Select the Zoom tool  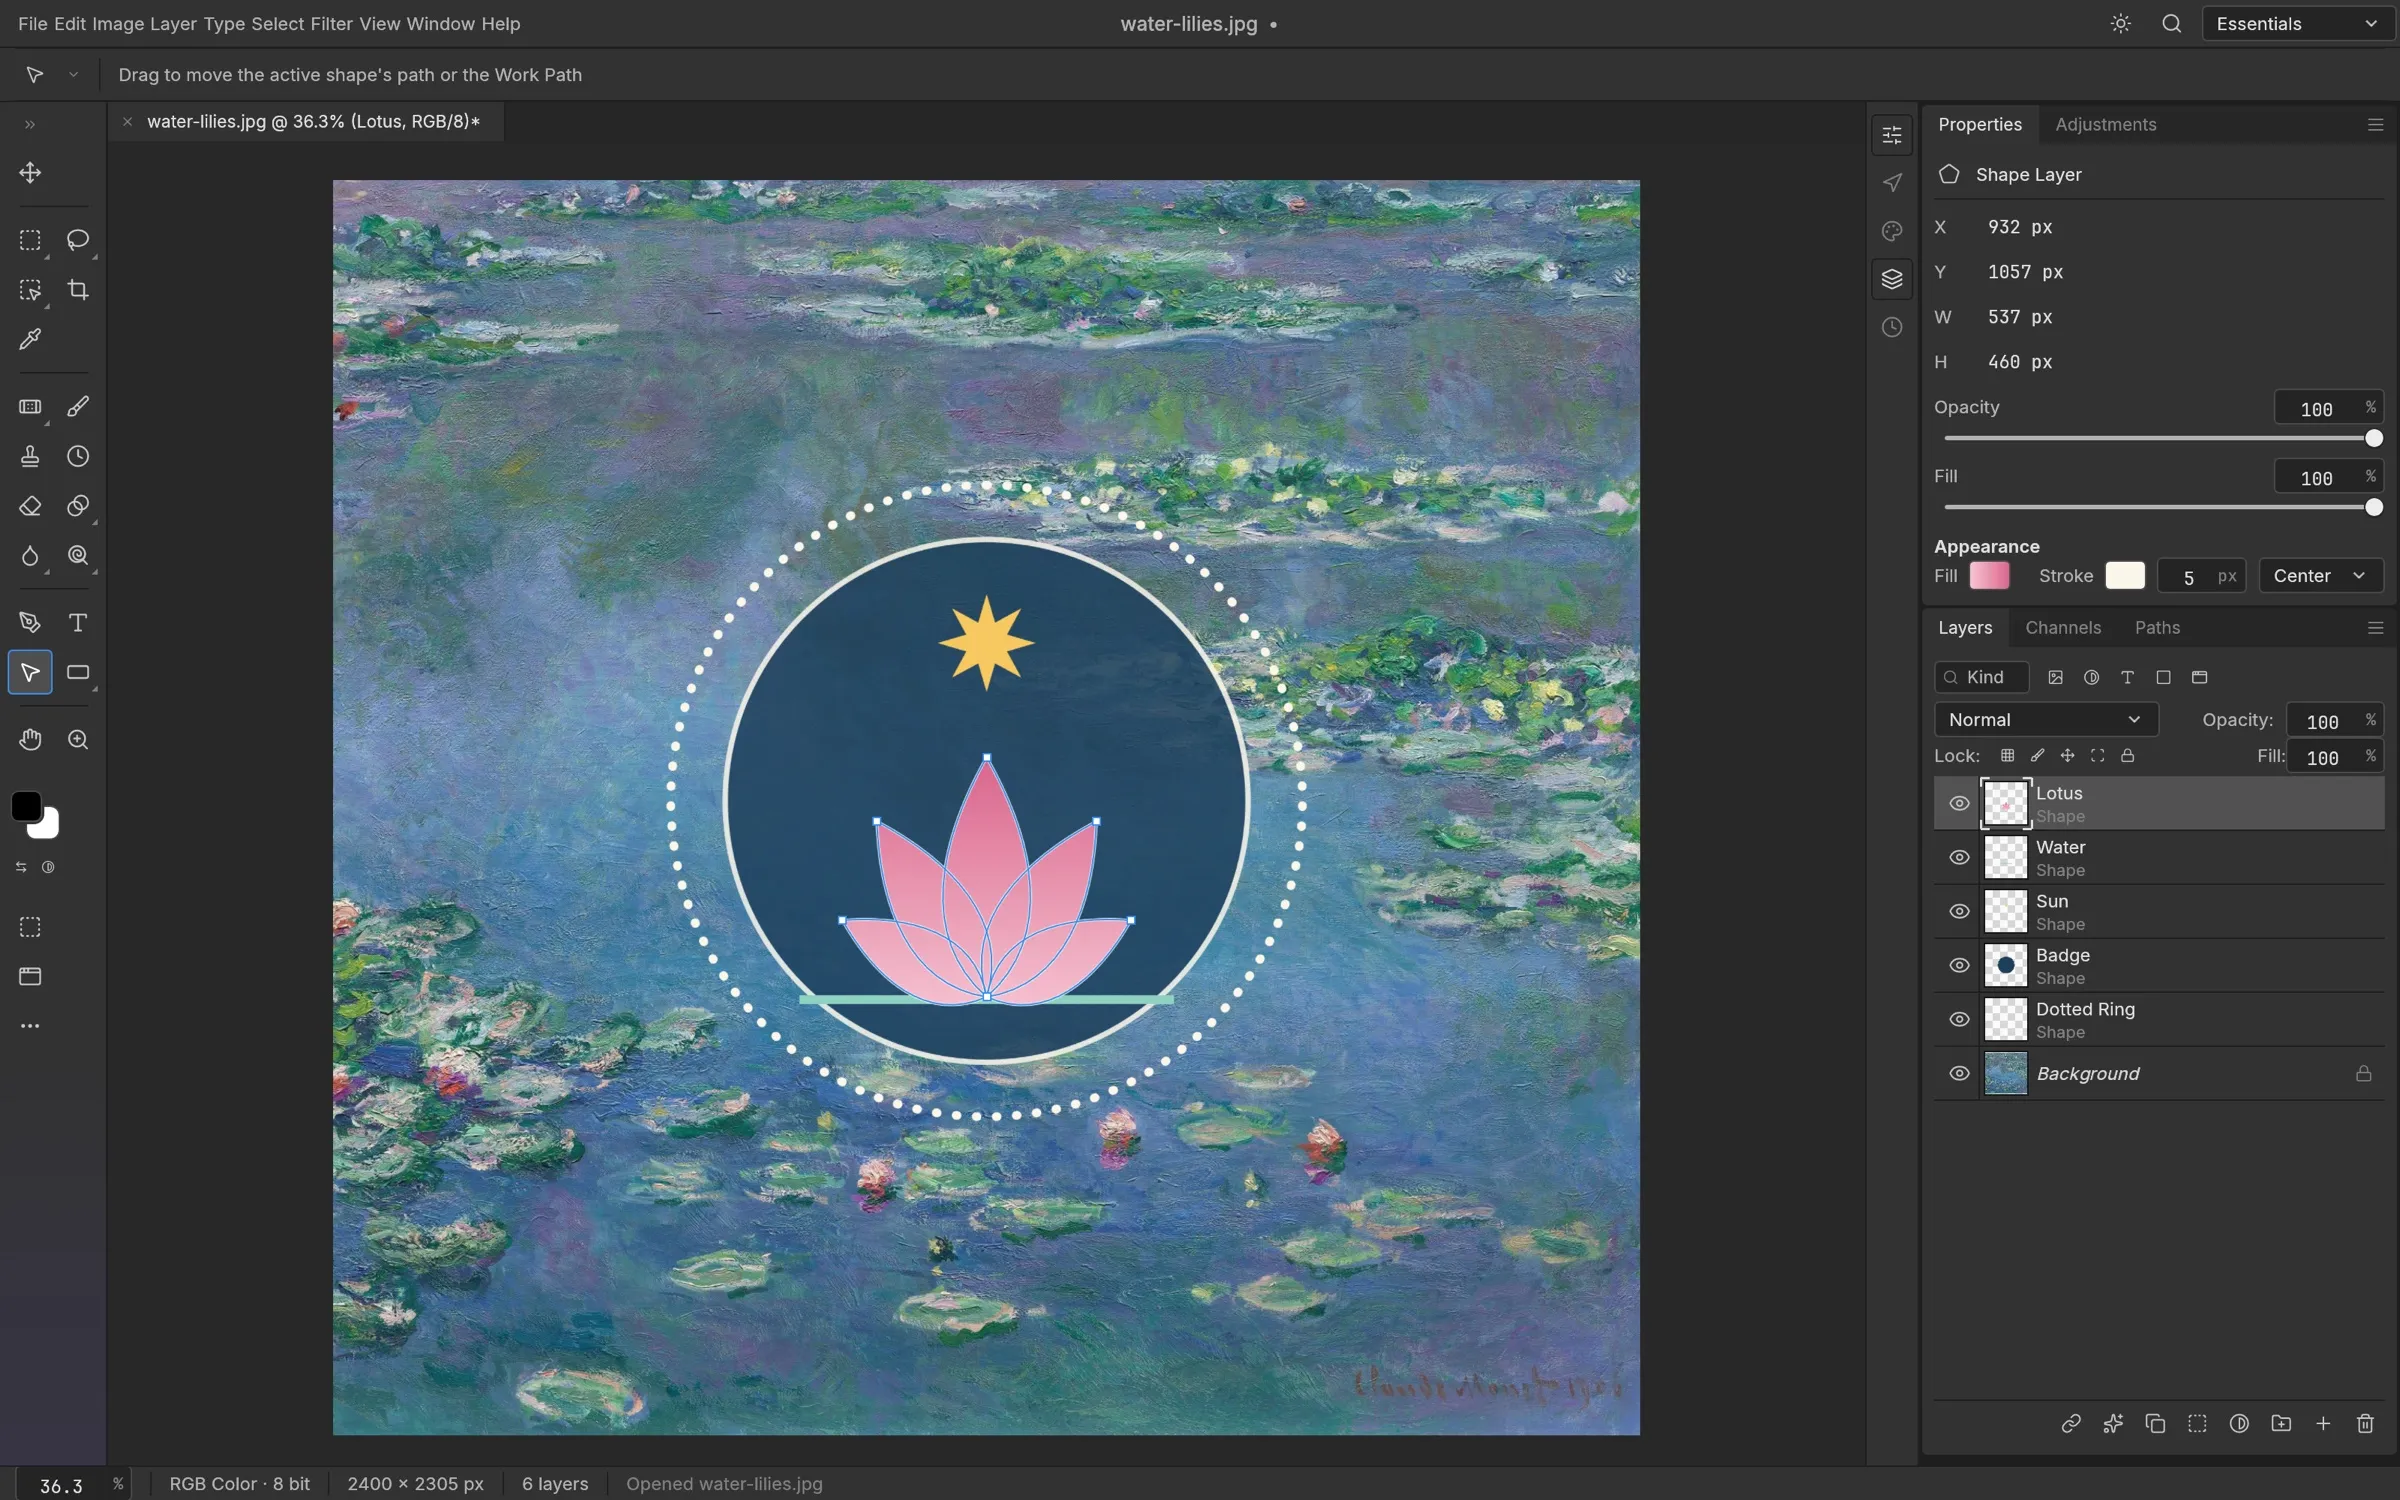pyautogui.click(x=78, y=740)
